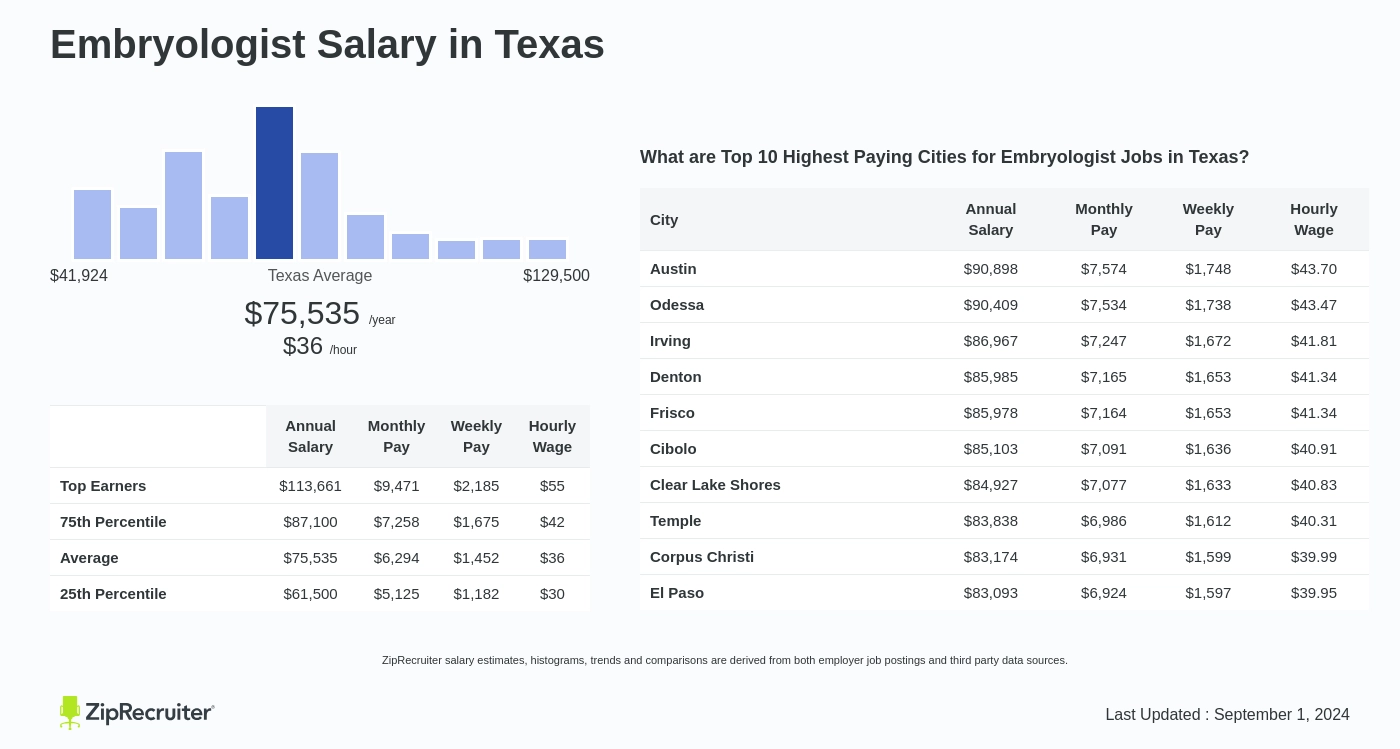Viewport: 1400px width, 749px height.
Task: Select the Cibolo city row
Action: [x=1005, y=449]
